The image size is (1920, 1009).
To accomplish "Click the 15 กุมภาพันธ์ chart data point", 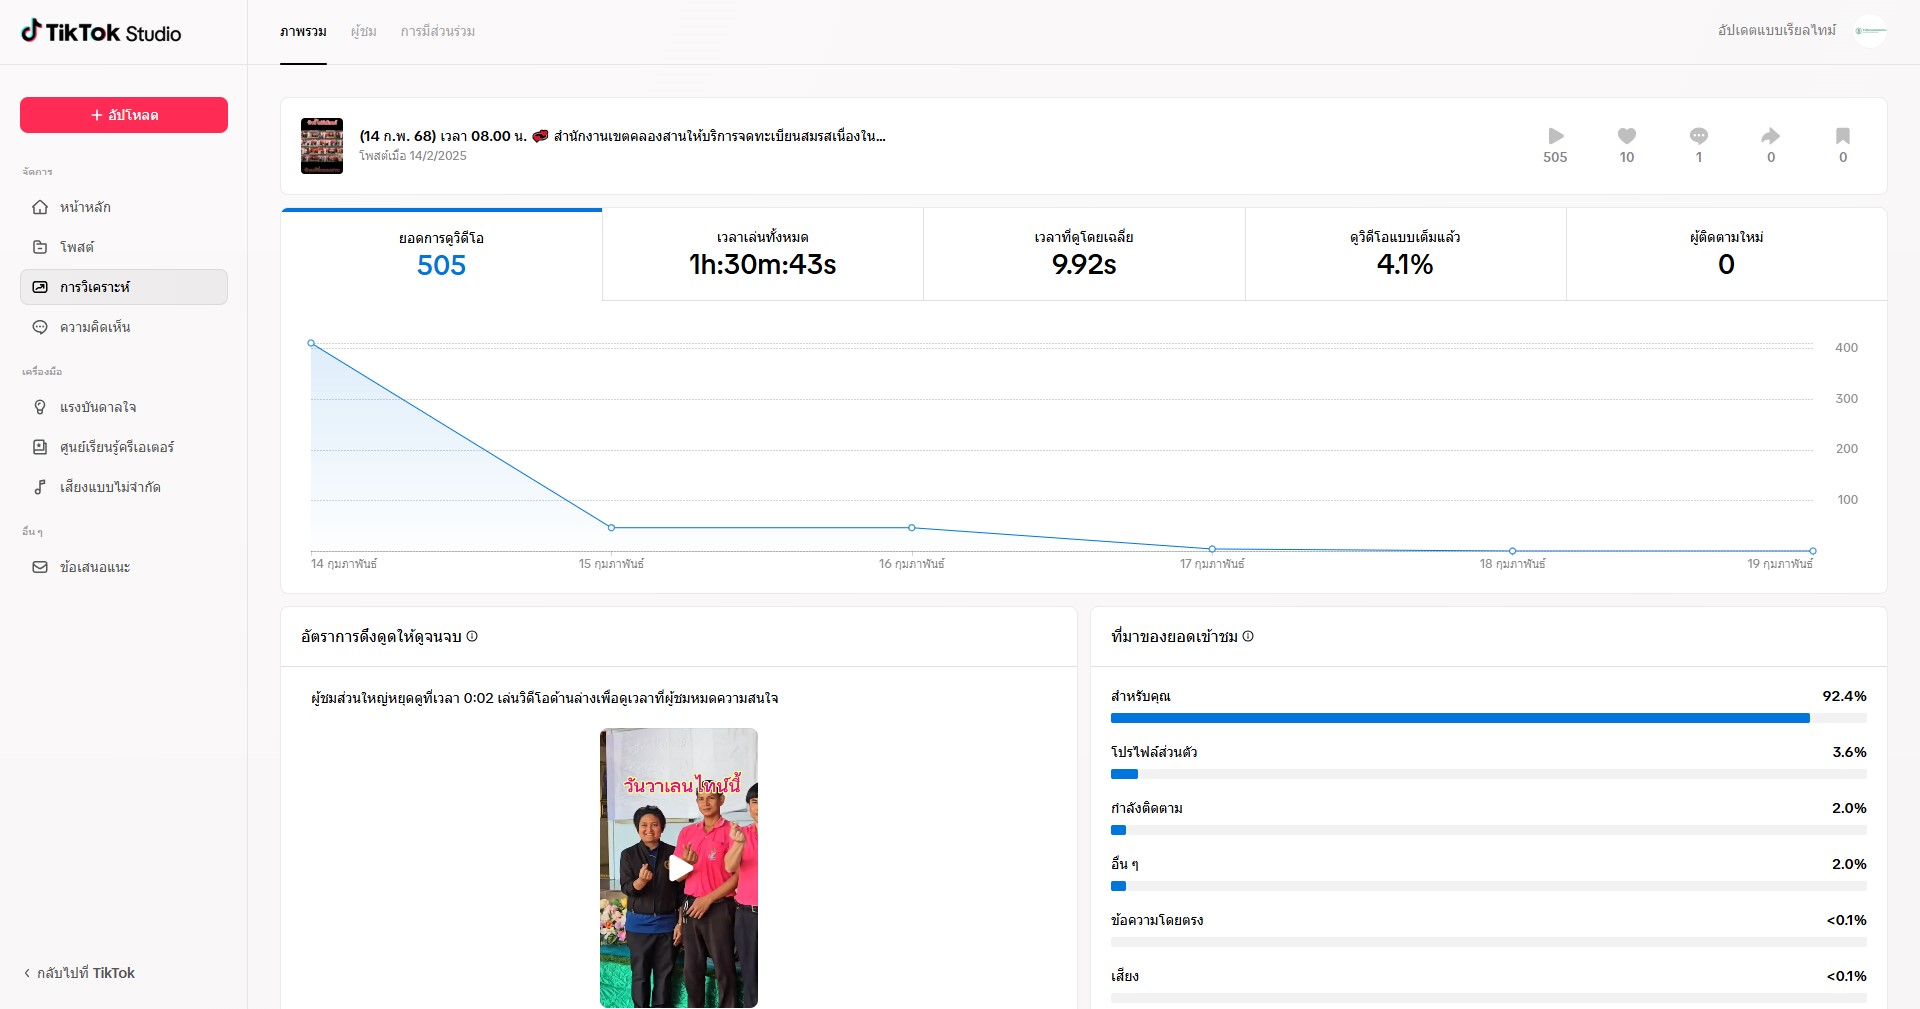I will click(611, 527).
